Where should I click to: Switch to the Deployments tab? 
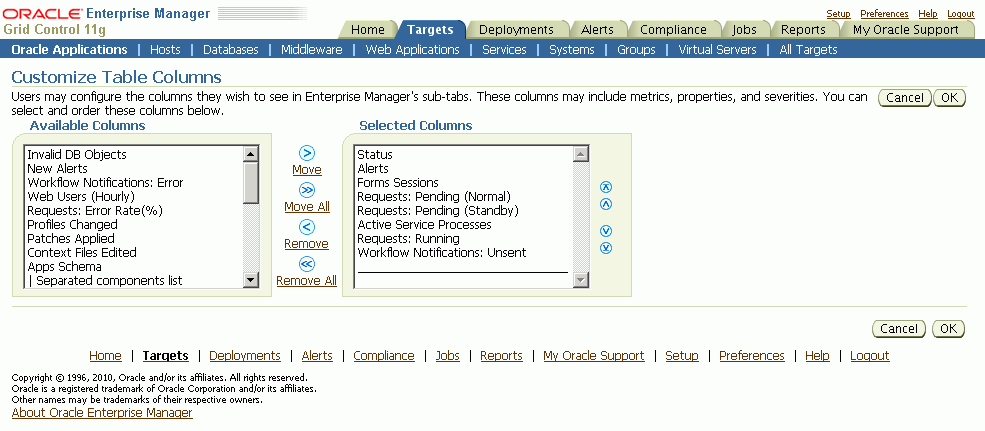(516, 30)
